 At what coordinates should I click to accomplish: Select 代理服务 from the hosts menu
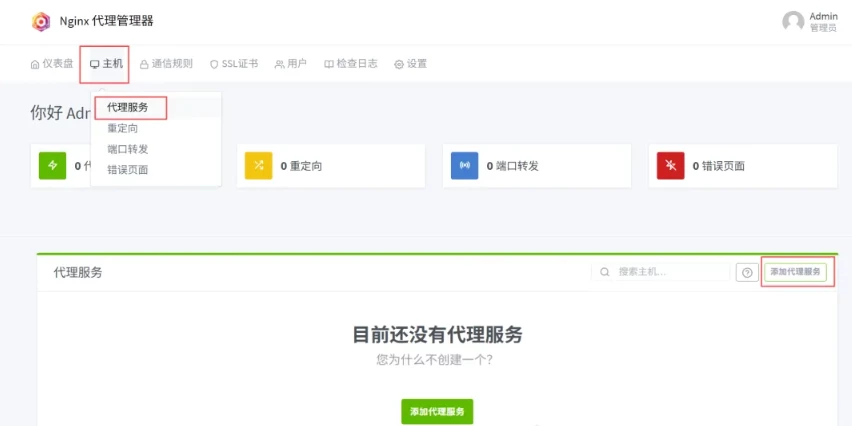tap(128, 108)
